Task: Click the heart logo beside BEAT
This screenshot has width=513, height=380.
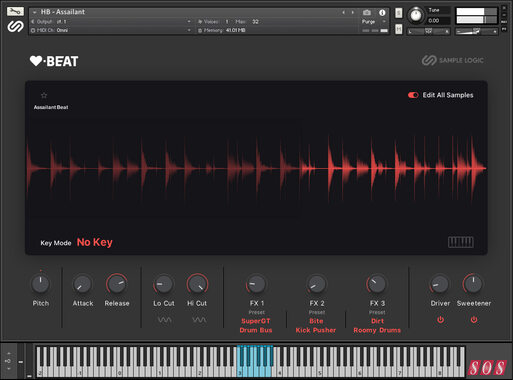Action: (36, 61)
